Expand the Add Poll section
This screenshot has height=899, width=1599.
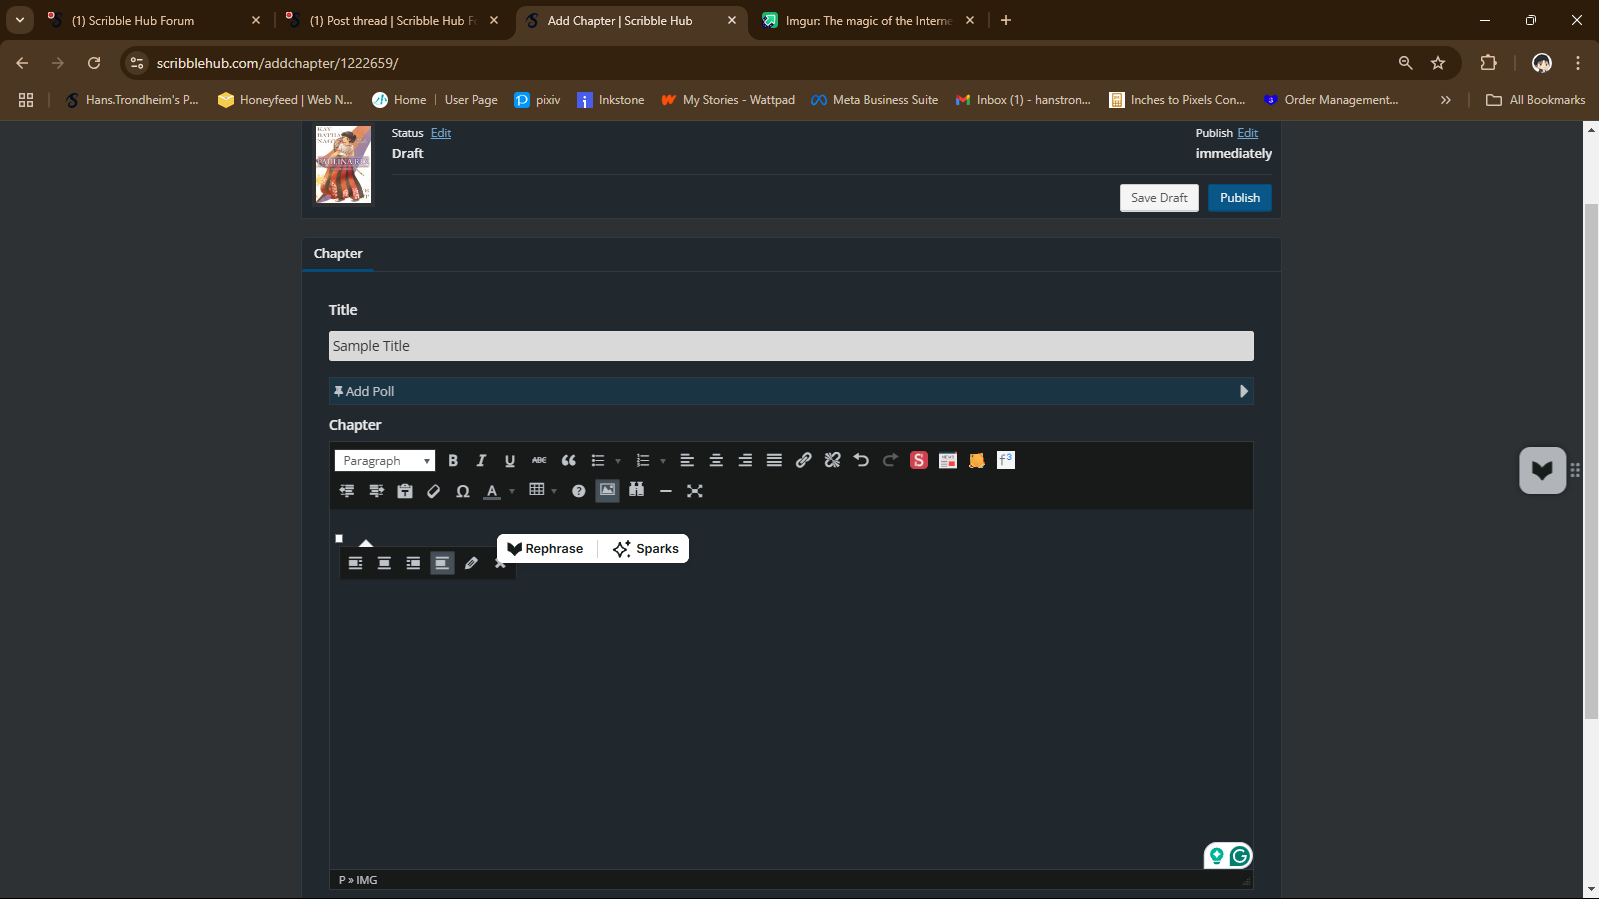point(790,391)
